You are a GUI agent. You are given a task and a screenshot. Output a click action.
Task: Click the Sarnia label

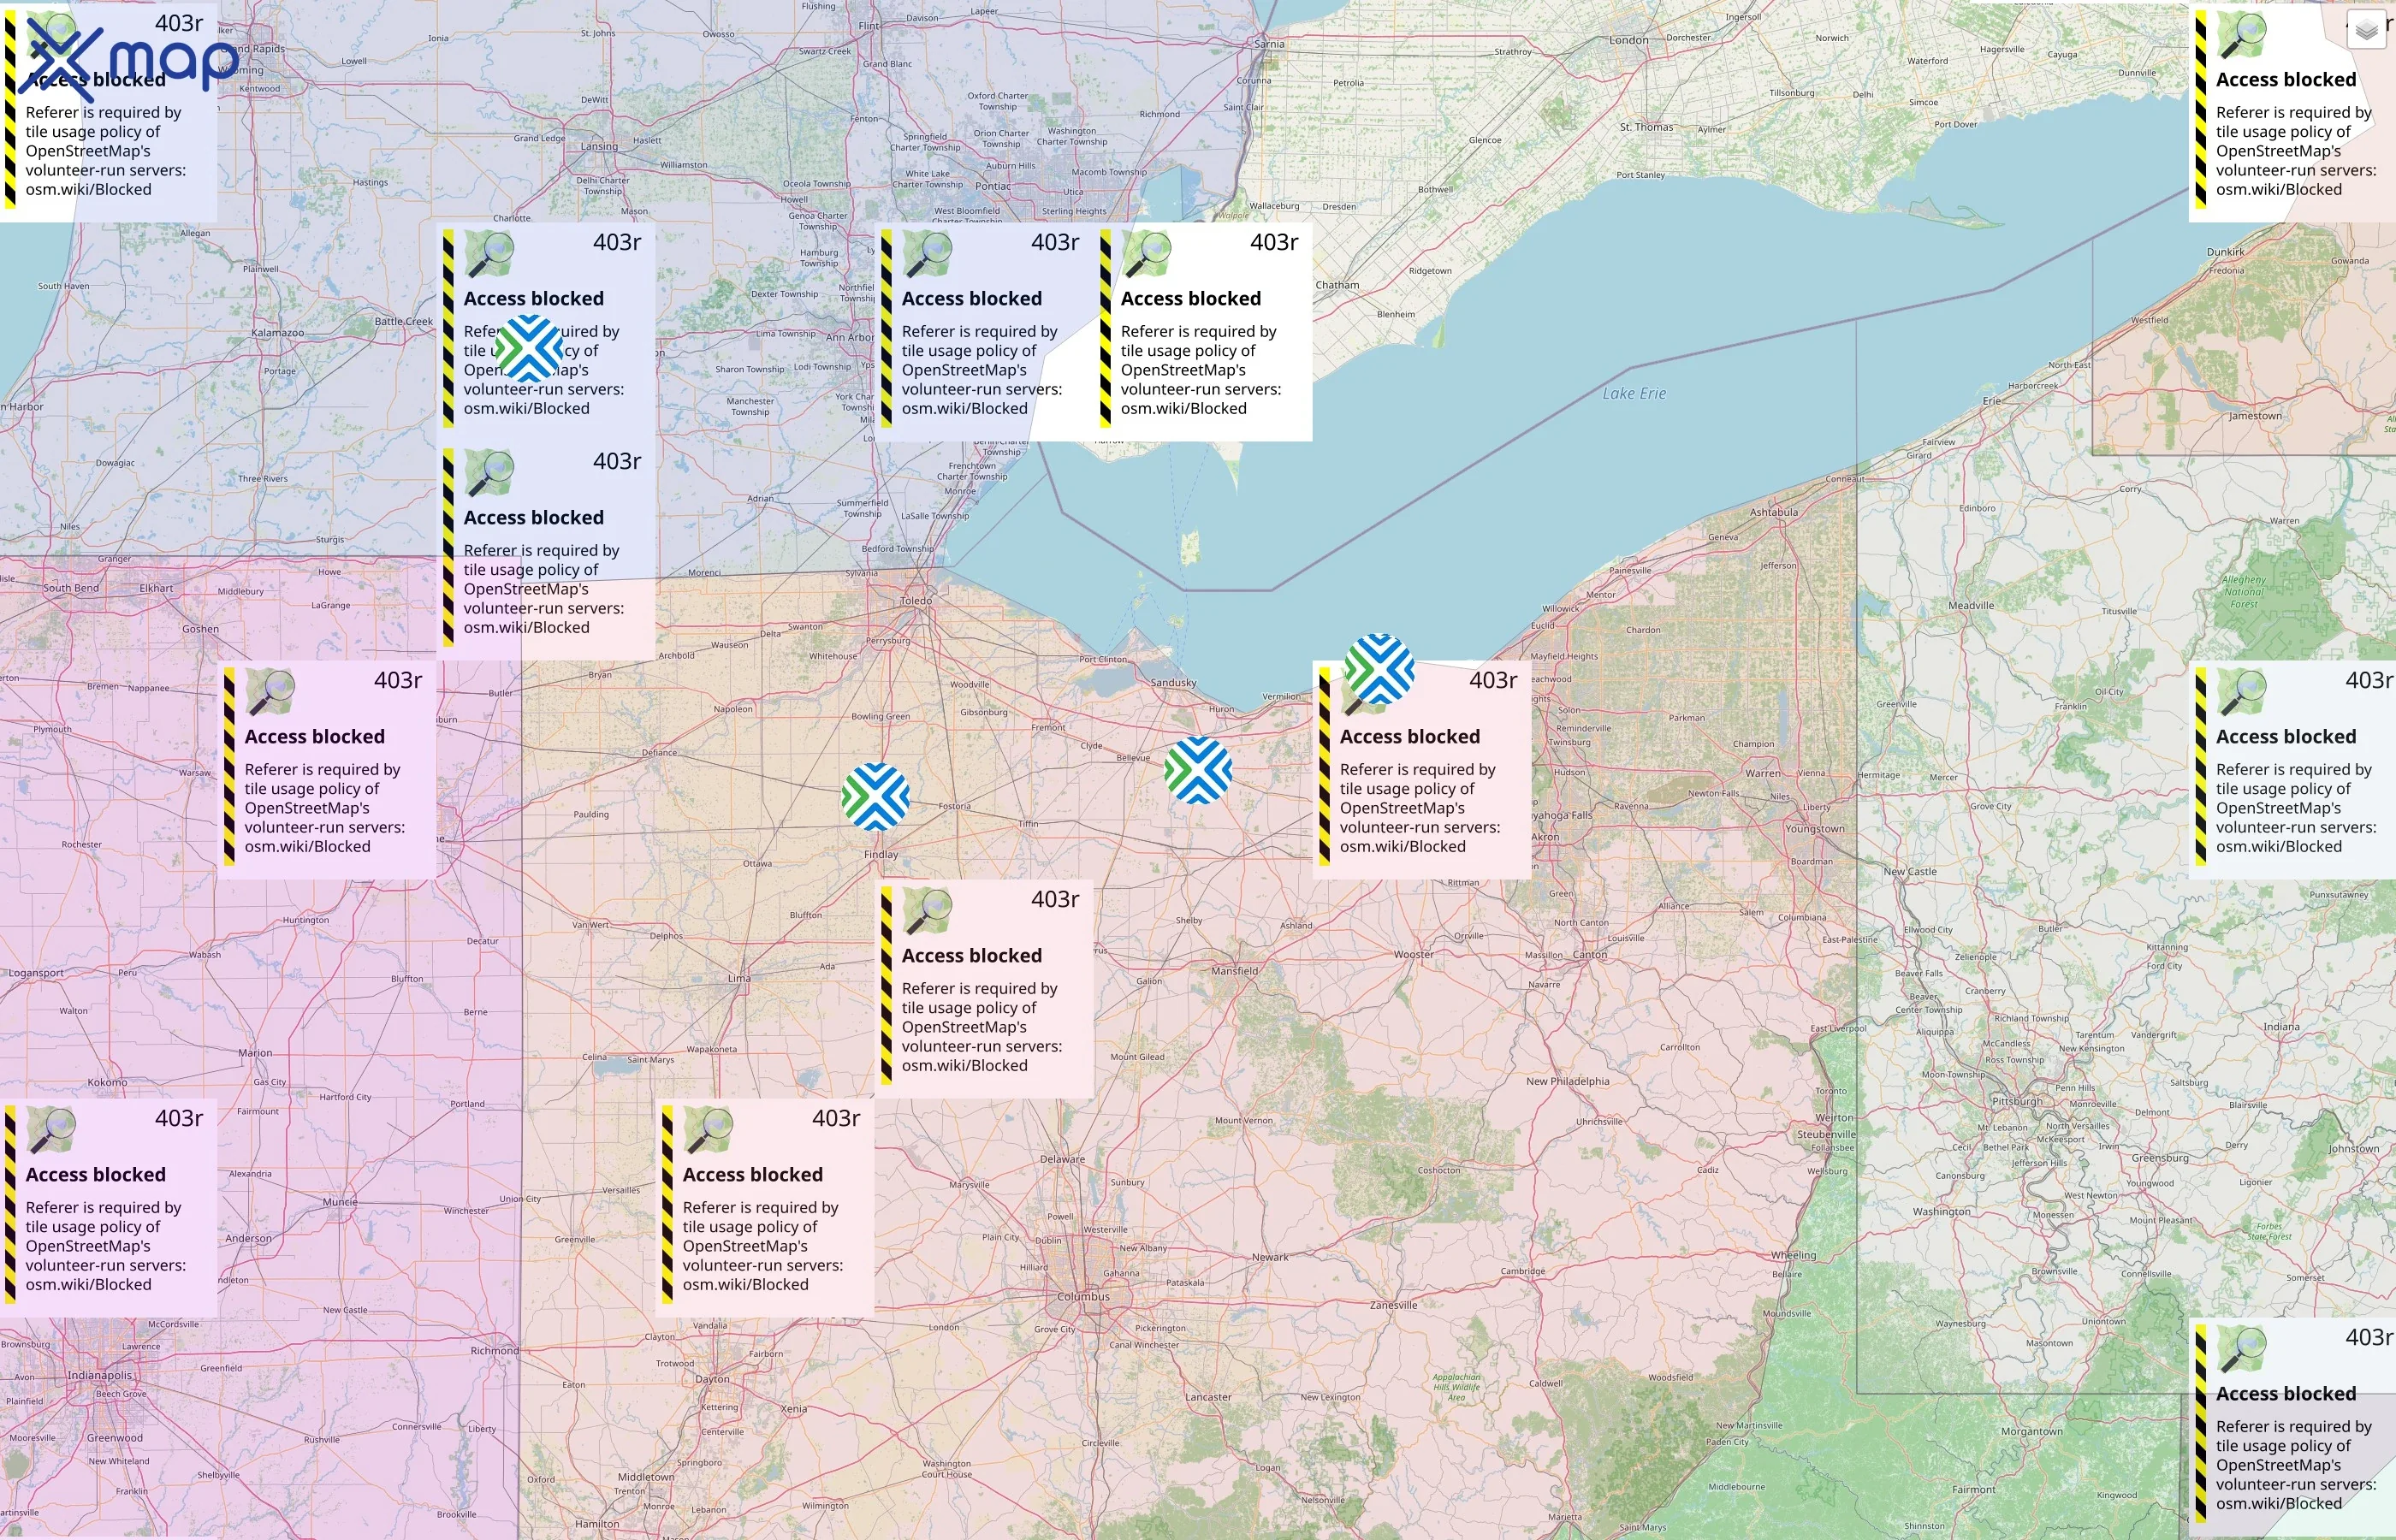click(x=1269, y=44)
